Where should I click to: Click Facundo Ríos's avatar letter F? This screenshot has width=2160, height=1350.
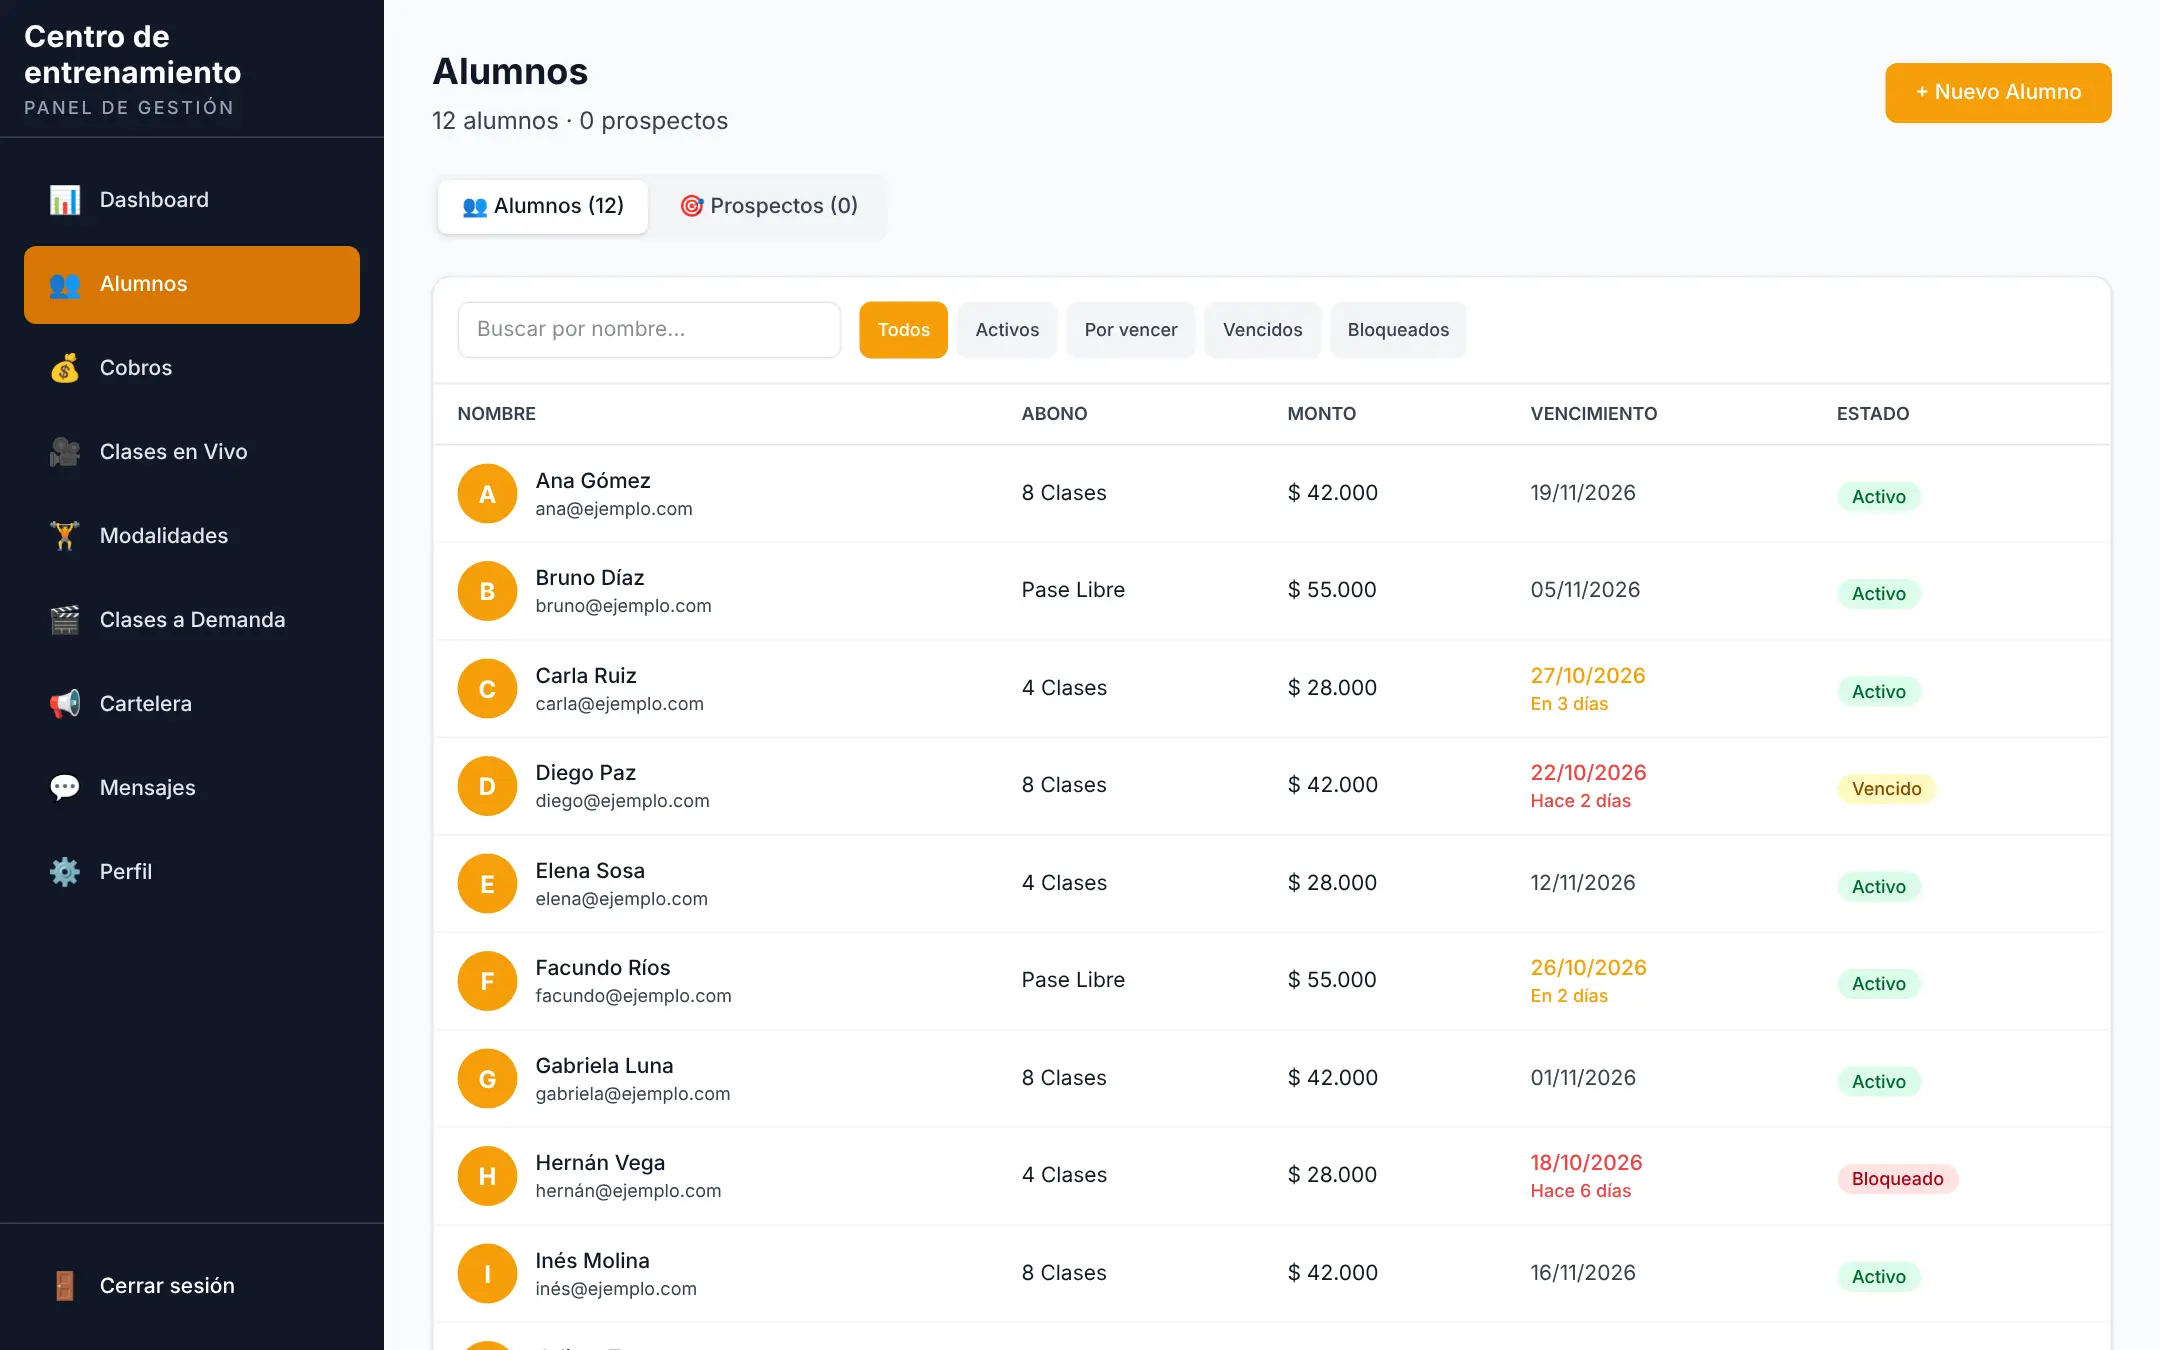(x=487, y=981)
